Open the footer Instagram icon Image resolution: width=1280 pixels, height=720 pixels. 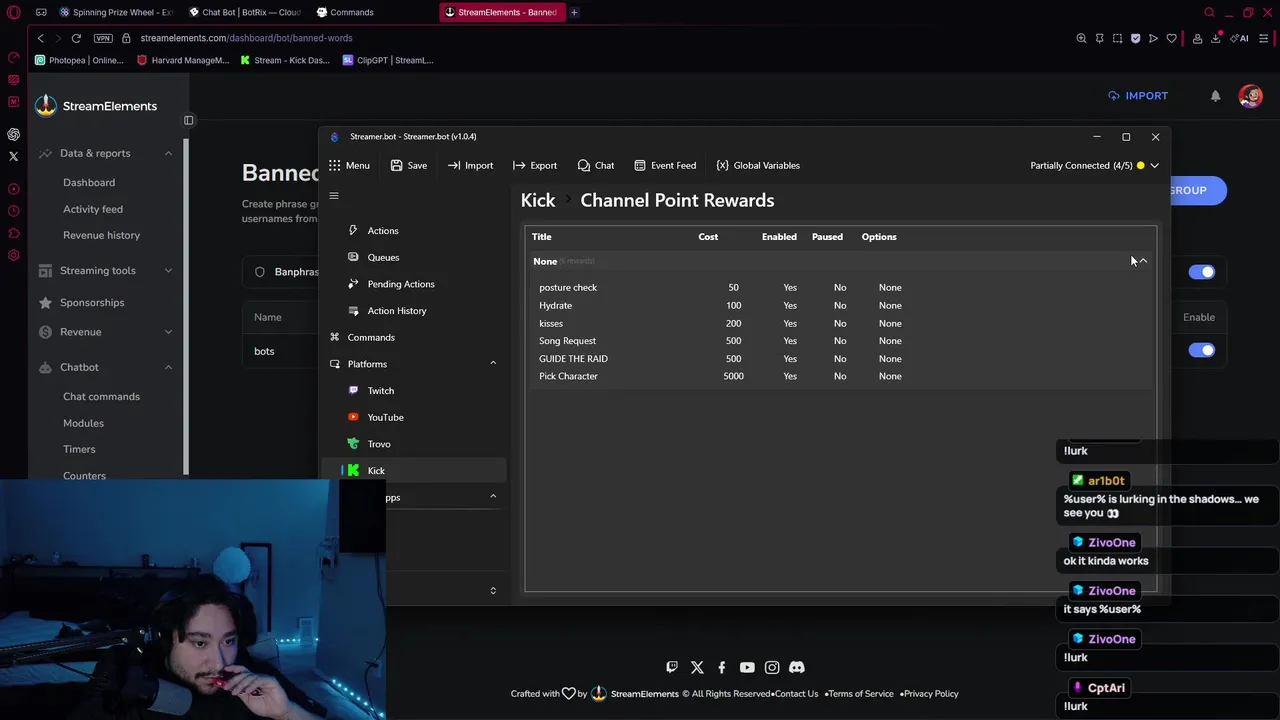[772, 667]
